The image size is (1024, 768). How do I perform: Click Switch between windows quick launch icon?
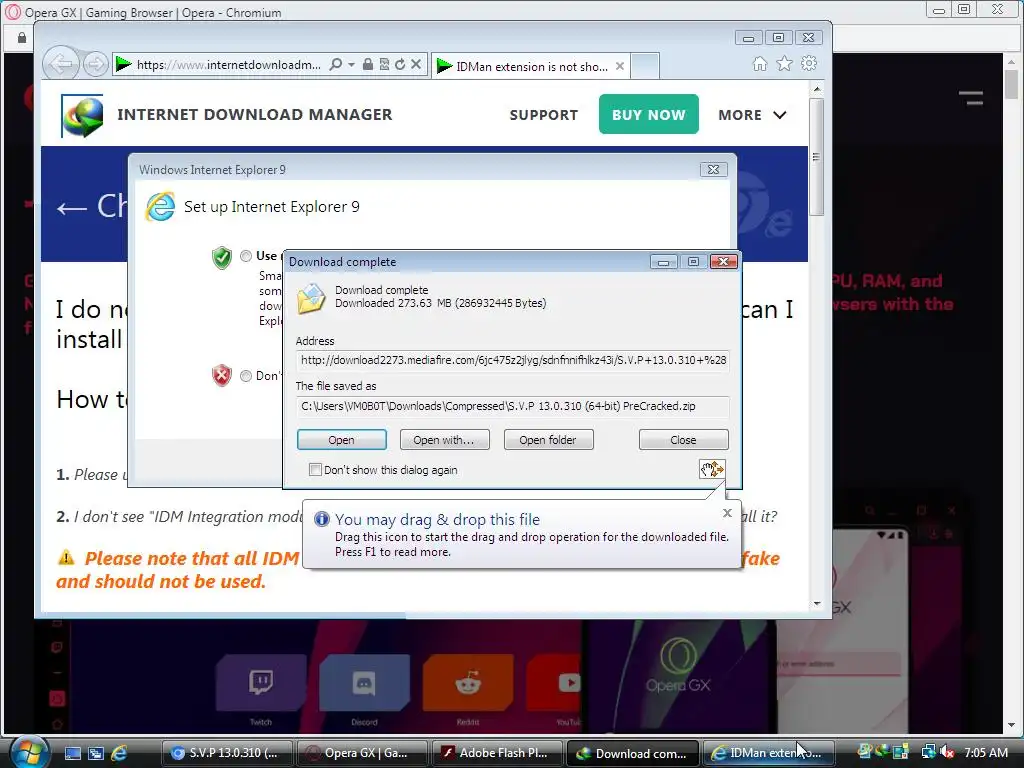click(x=96, y=753)
